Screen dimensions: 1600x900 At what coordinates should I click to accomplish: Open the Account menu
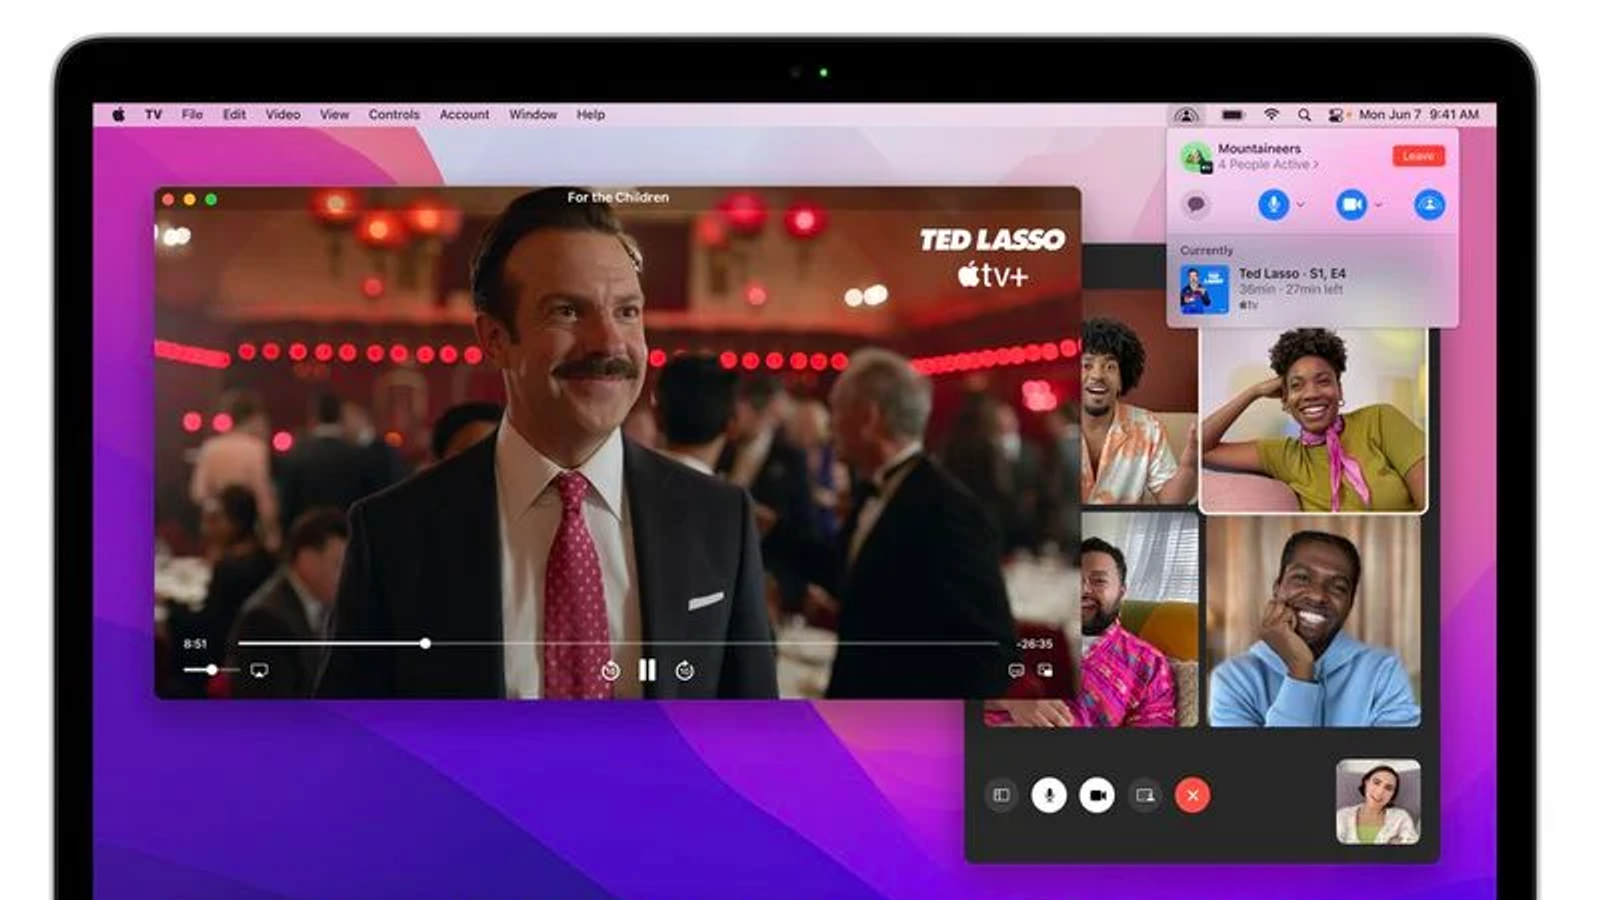[465, 115]
